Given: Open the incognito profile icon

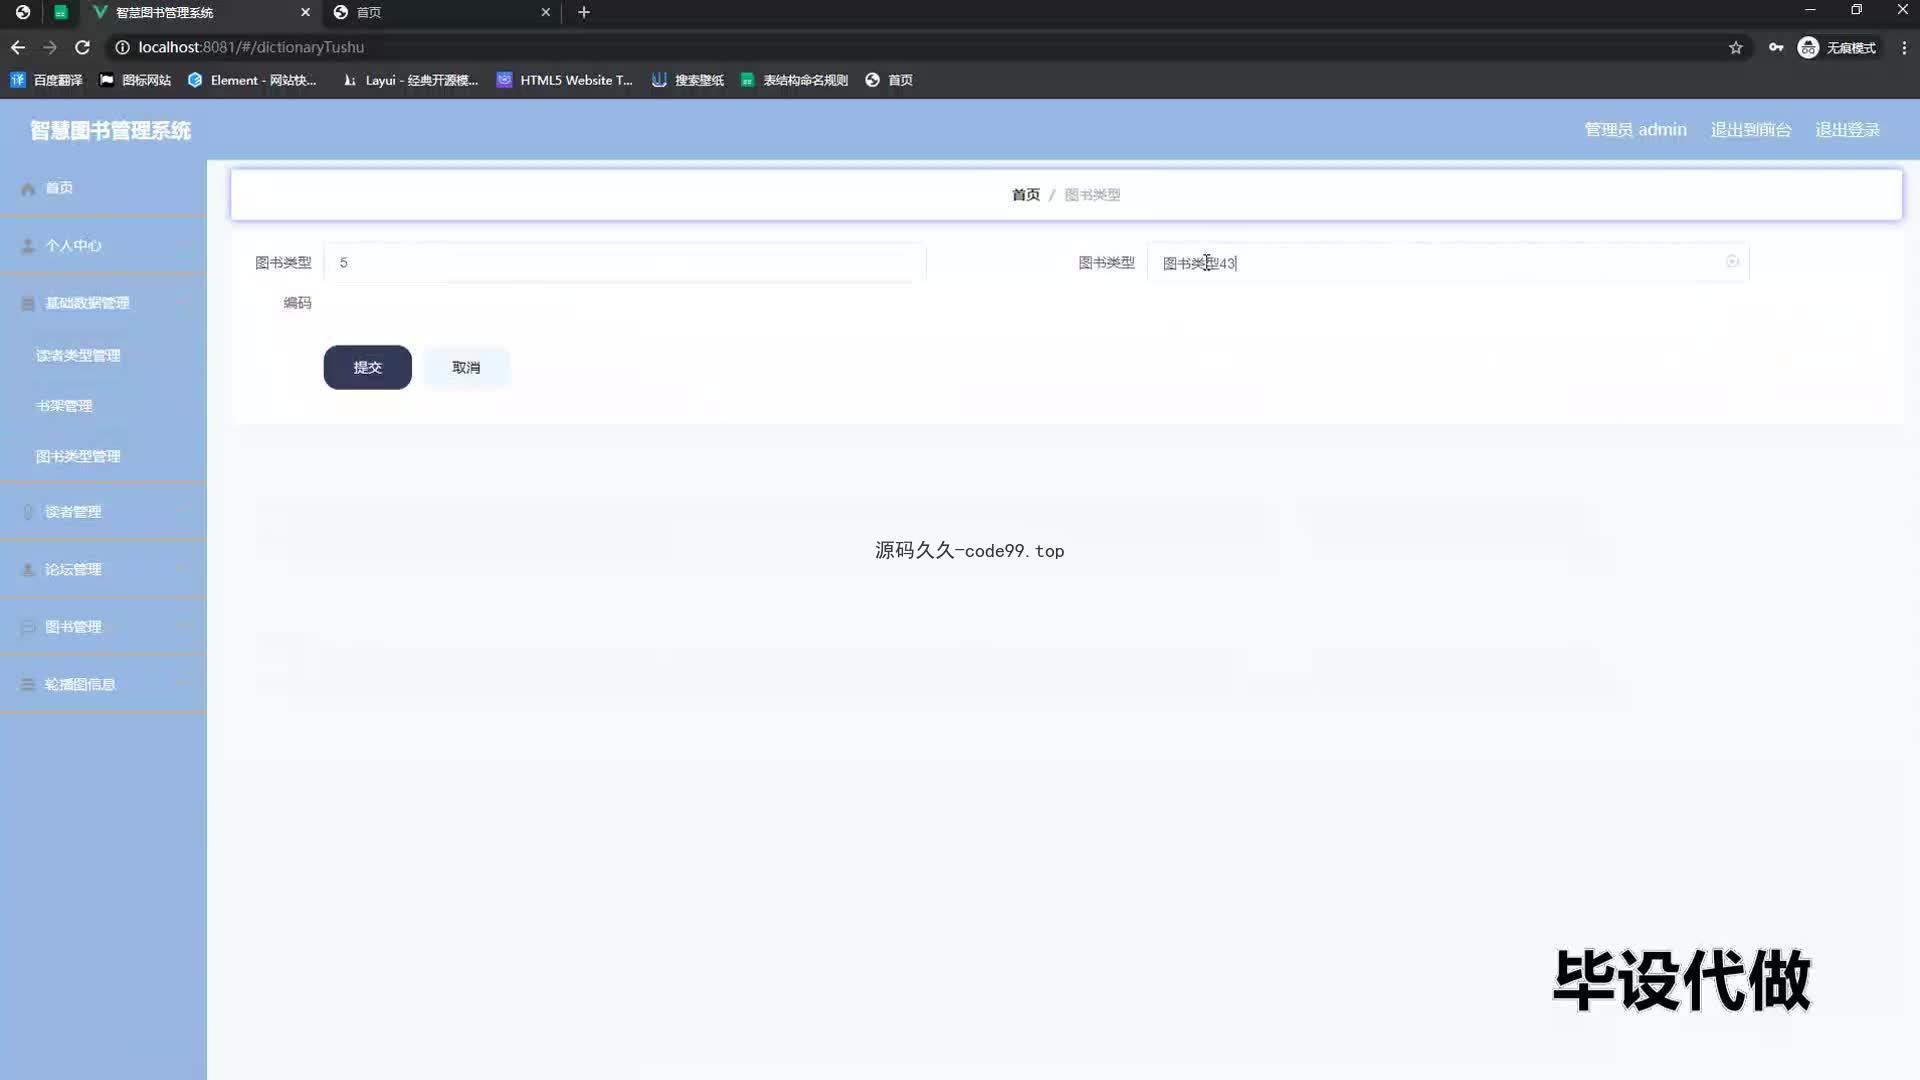Looking at the screenshot, I should coord(1808,47).
